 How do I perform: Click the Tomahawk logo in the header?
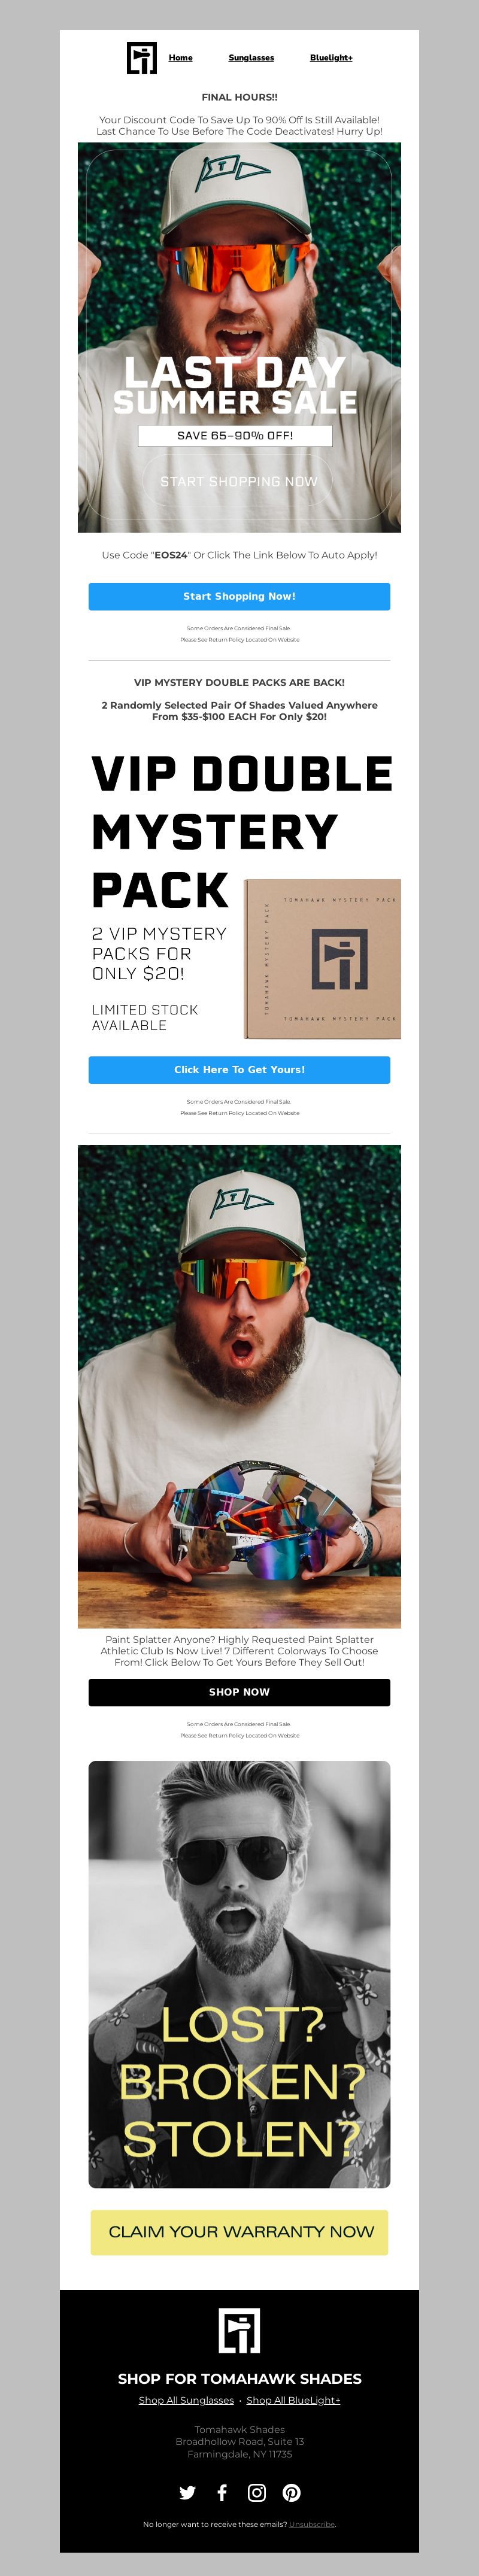point(142,58)
